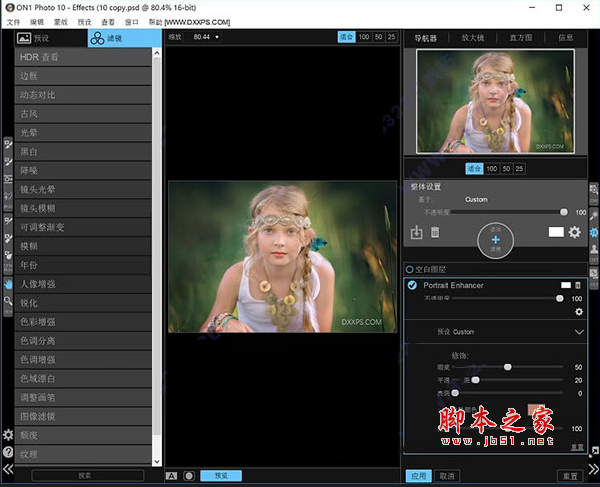Select the 空白图层 radio button
The width and height of the screenshot is (600, 487).
coord(410,269)
